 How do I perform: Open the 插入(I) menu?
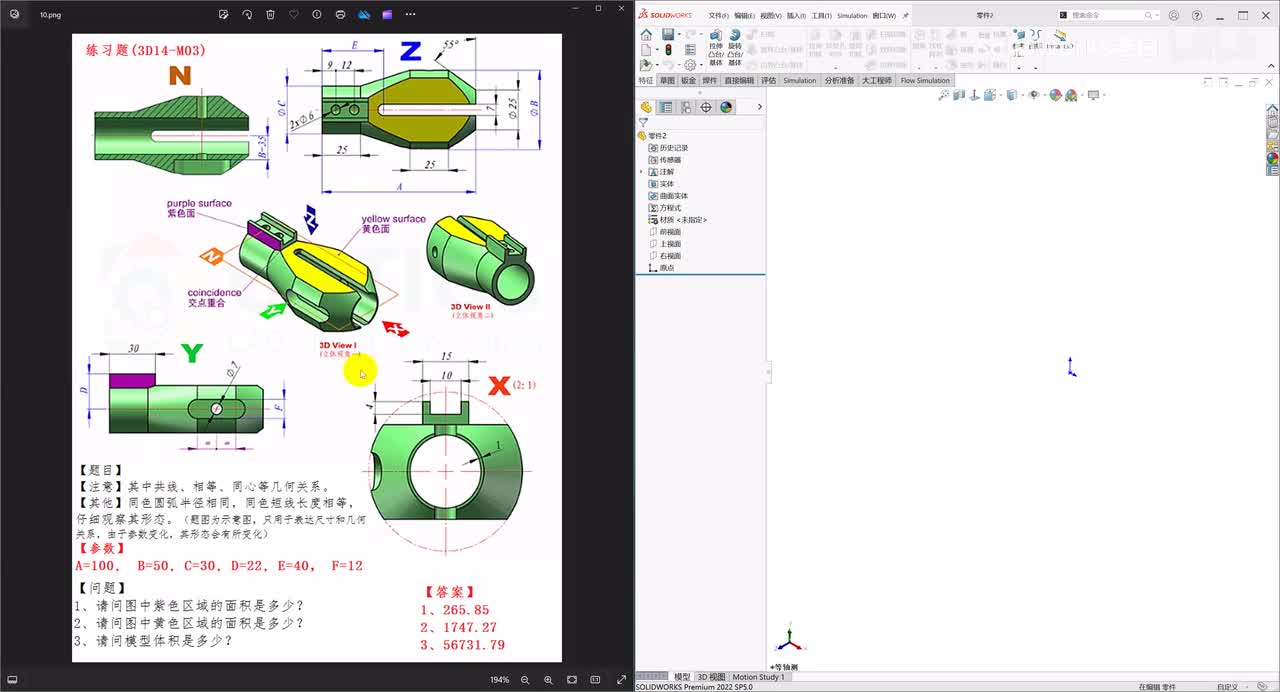click(796, 16)
